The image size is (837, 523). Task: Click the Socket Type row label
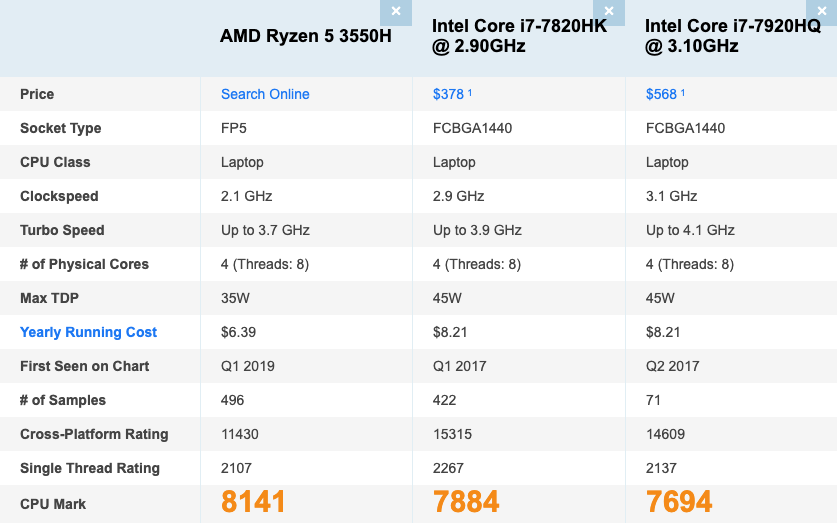[x=60, y=128]
